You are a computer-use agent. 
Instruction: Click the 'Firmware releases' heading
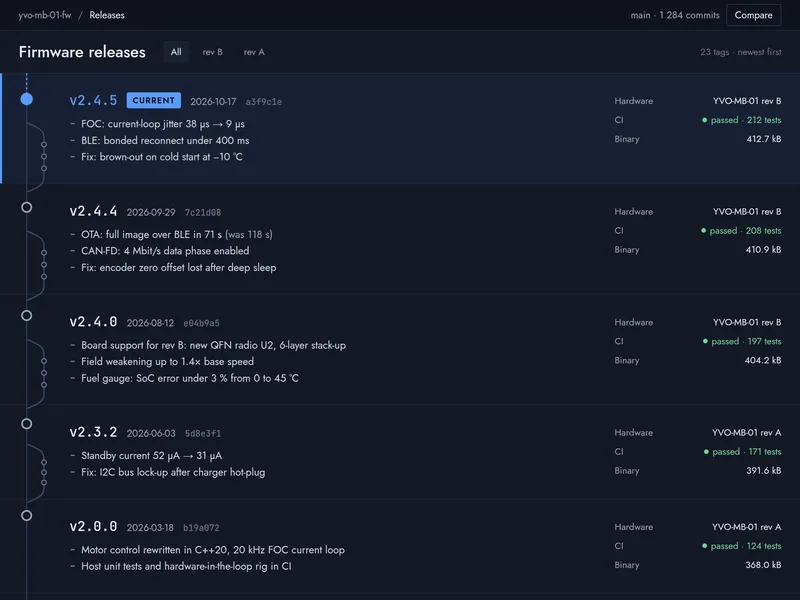click(82, 52)
